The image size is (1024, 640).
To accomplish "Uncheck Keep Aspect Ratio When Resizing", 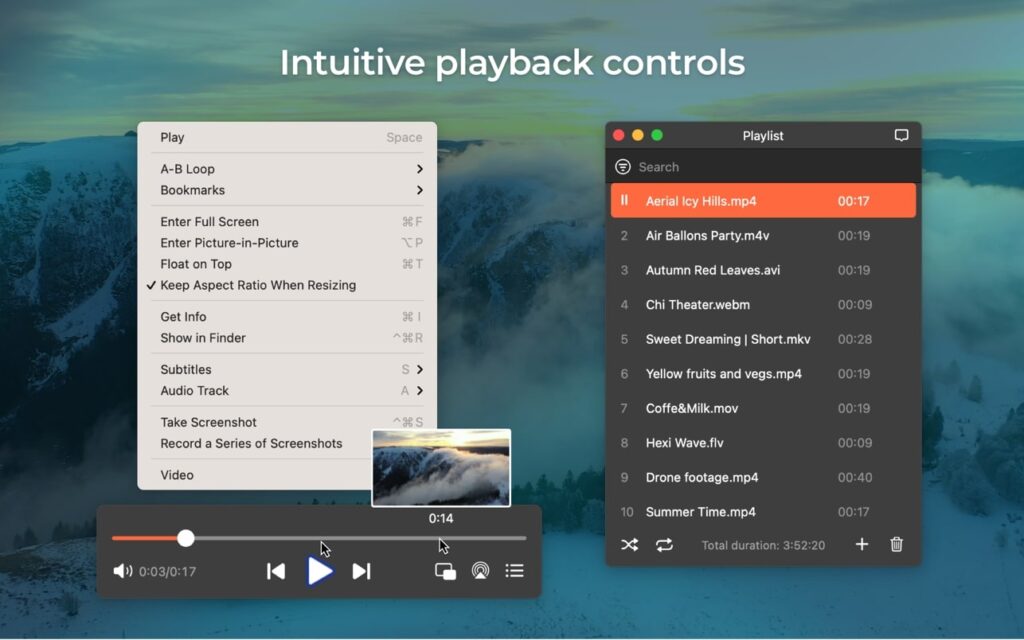I will point(257,285).
